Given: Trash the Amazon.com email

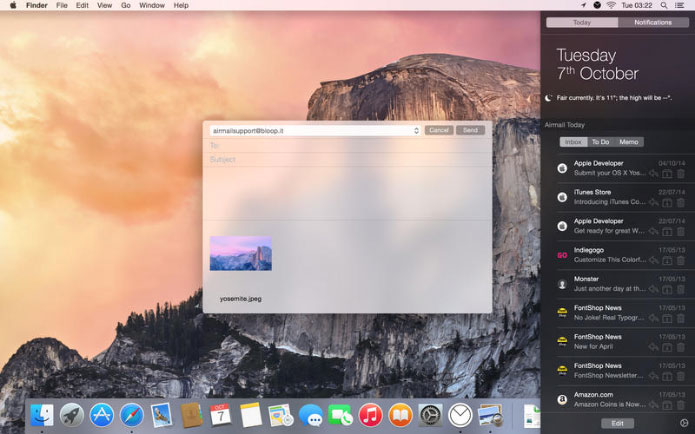Looking at the screenshot, I should pyautogui.click(x=681, y=405).
